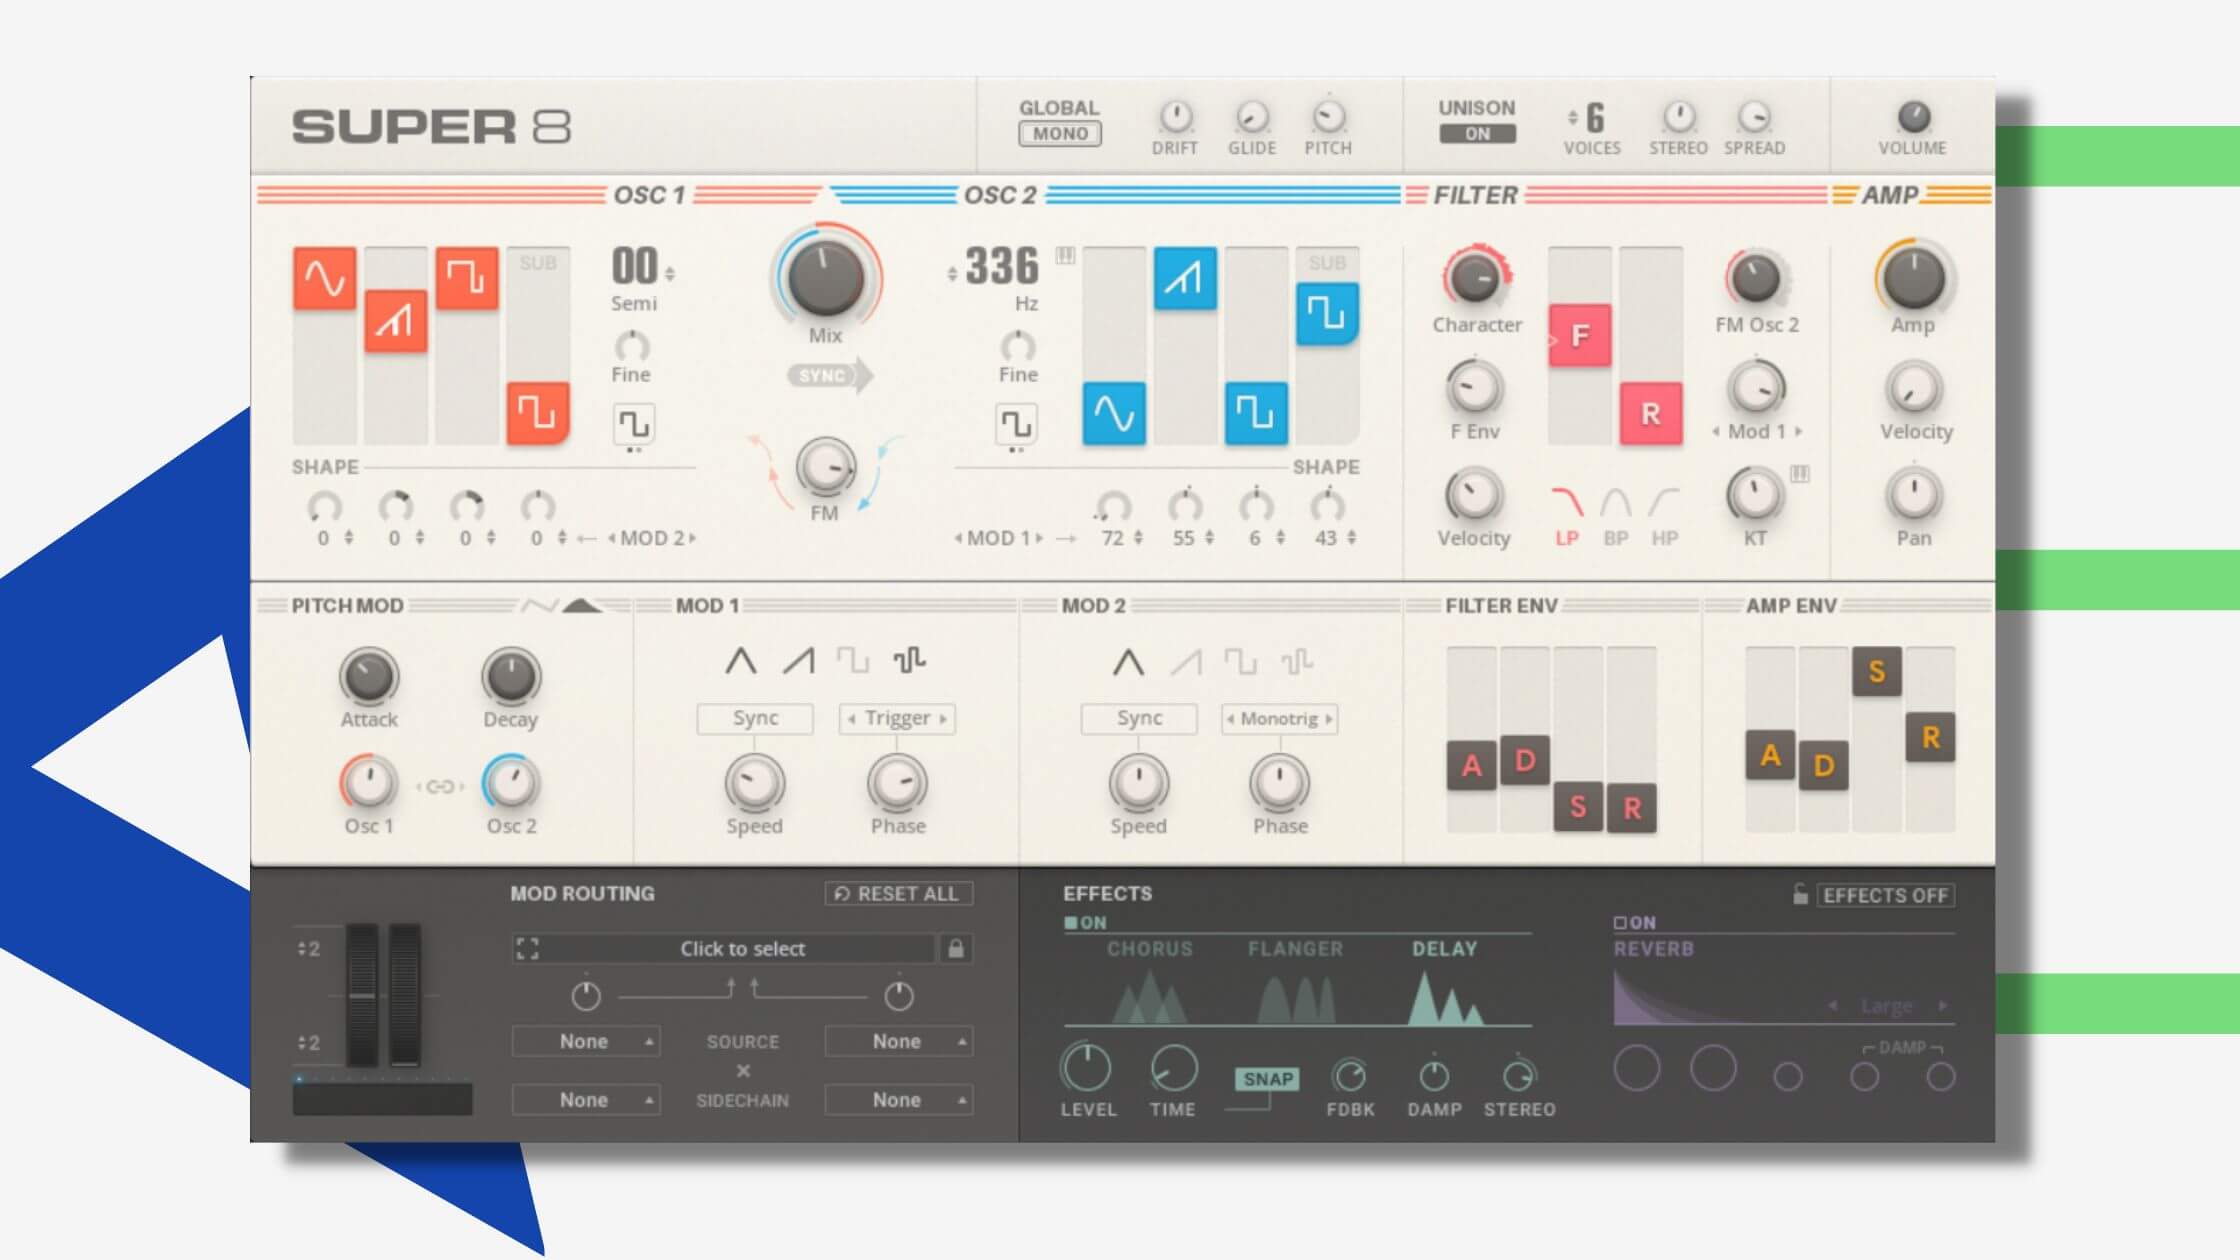
Task: Click the RESET ALL button
Action: [898, 893]
